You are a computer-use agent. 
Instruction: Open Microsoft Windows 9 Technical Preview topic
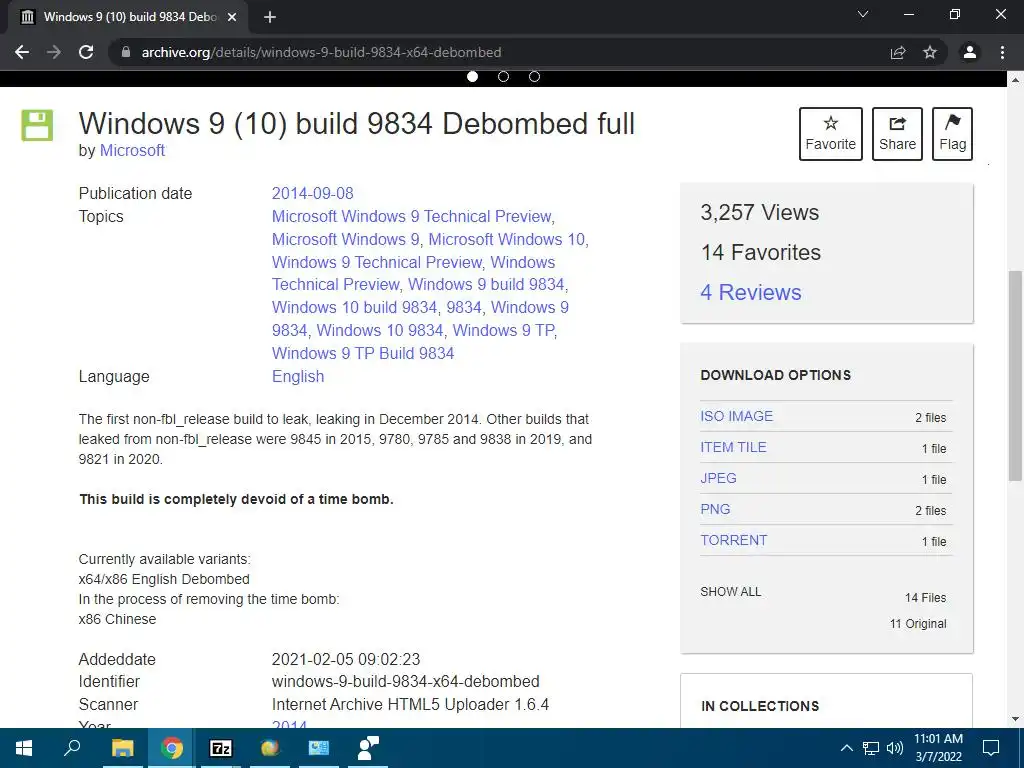(411, 216)
